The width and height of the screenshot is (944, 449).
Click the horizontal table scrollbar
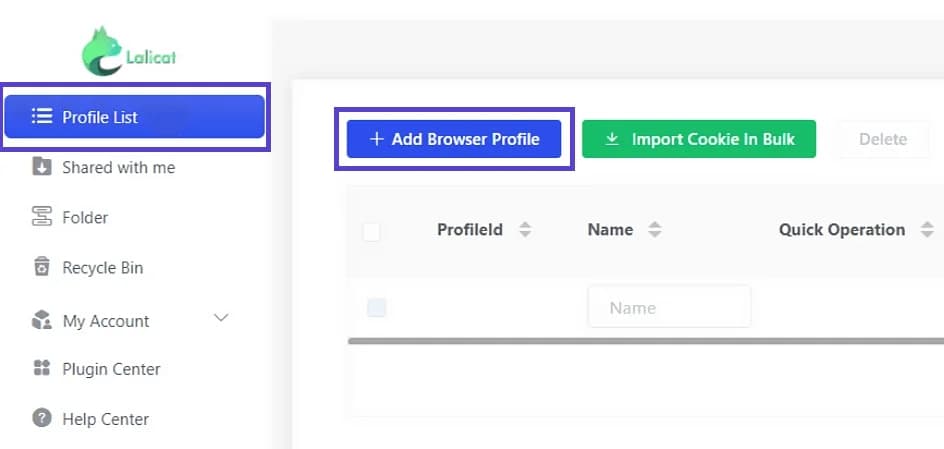[x=645, y=341]
